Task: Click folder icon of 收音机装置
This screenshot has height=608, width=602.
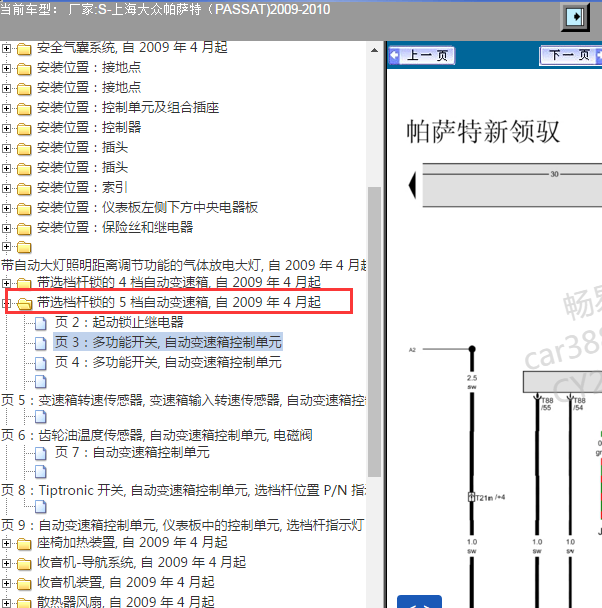Action: pyautogui.click(x=24, y=584)
